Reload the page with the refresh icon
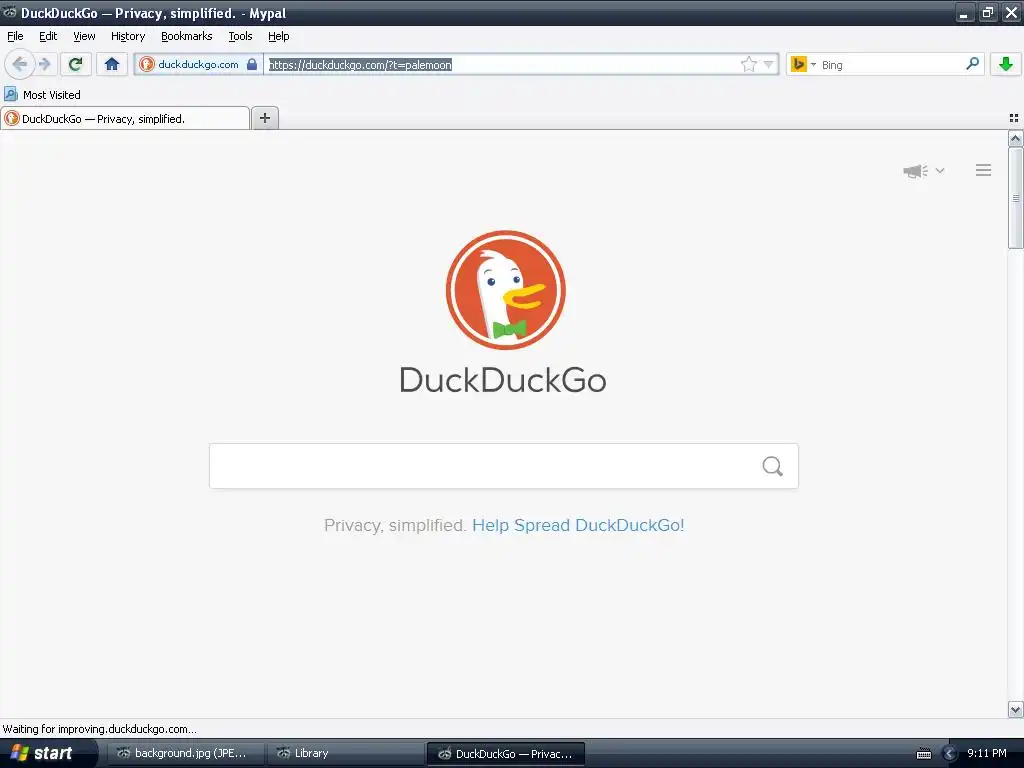Image resolution: width=1024 pixels, height=768 pixels. pos(76,64)
